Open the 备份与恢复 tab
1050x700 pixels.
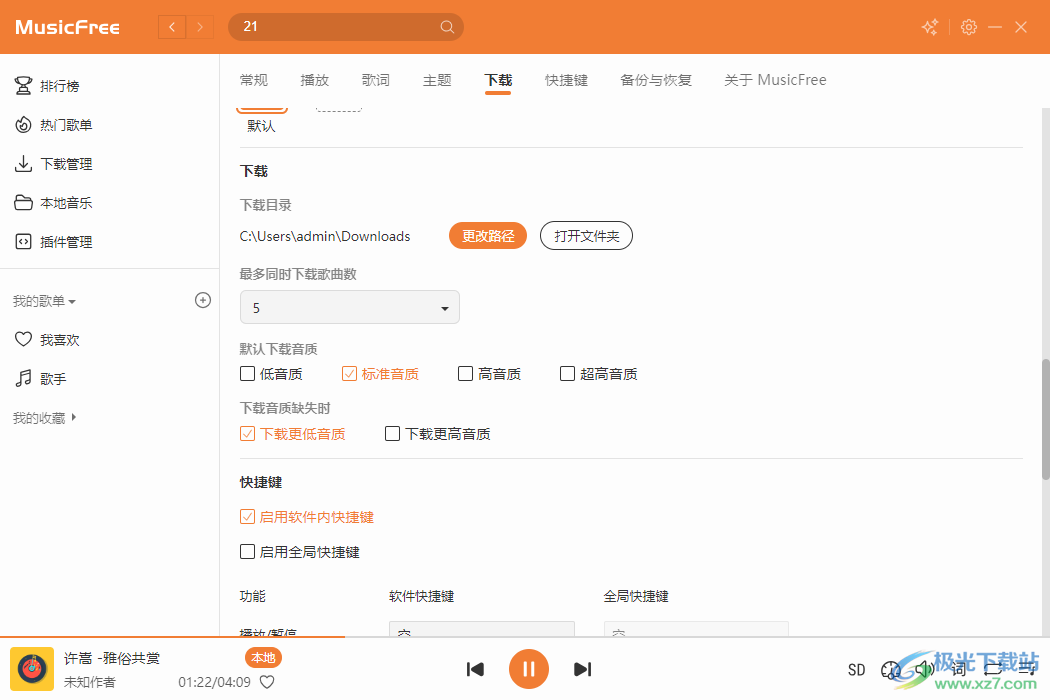click(x=656, y=80)
